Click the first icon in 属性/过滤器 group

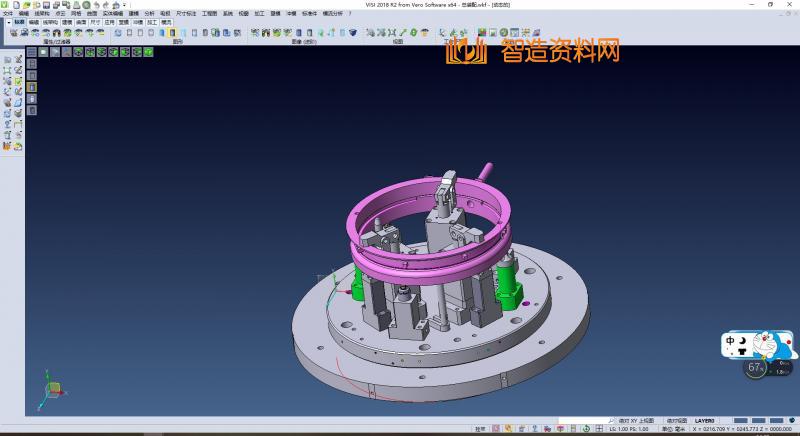tap(14, 33)
